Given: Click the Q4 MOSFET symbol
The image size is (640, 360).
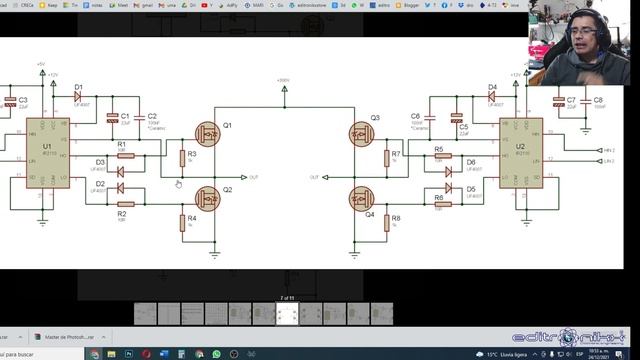Looking at the screenshot, I should pyautogui.click(x=361, y=199).
